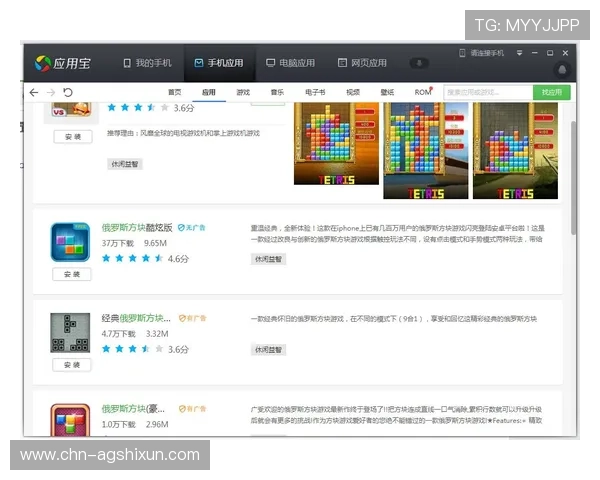Click the 3.32M size text

(x=157, y=334)
